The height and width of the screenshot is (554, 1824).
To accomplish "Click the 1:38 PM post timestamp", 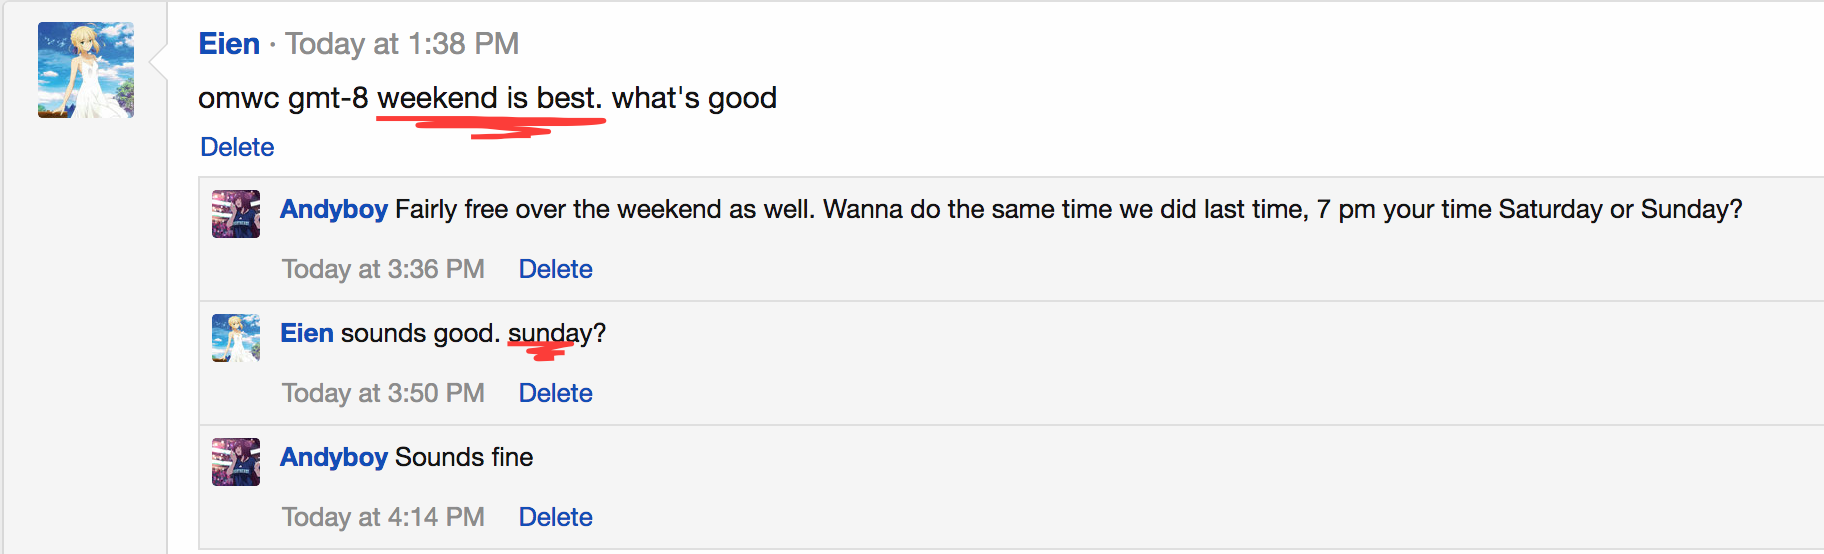I will (402, 44).
